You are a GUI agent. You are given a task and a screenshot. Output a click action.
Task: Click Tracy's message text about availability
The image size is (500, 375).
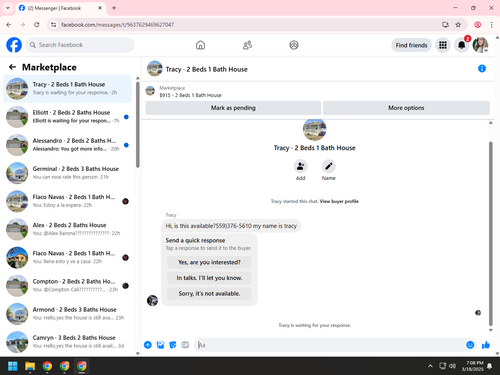pyautogui.click(x=231, y=226)
